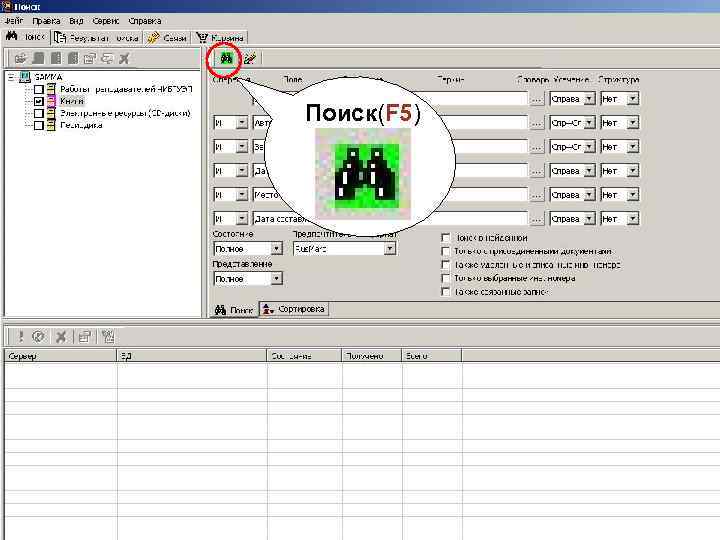Open the Сервис menu
The width and height of the screenshot is (720, 540).
pos(106,21)
